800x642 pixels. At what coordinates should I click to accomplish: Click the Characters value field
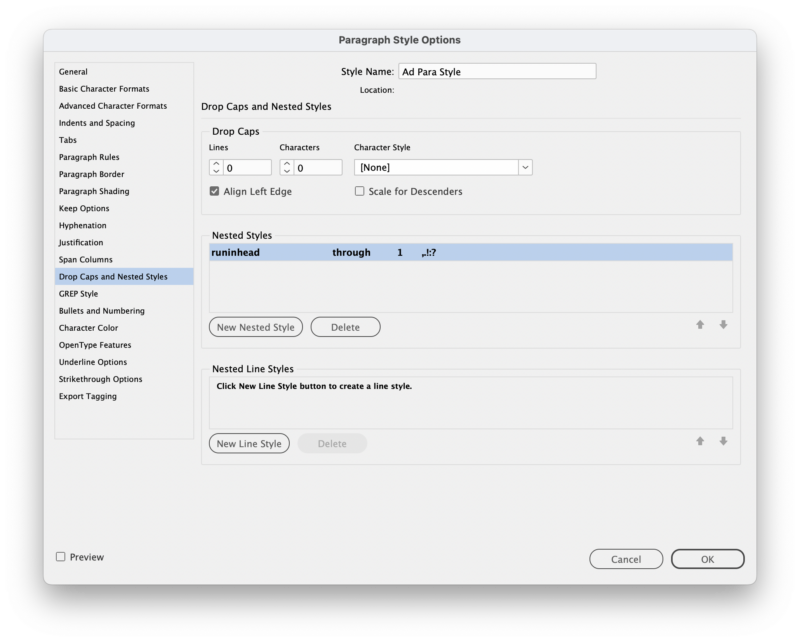pos(318,167)
